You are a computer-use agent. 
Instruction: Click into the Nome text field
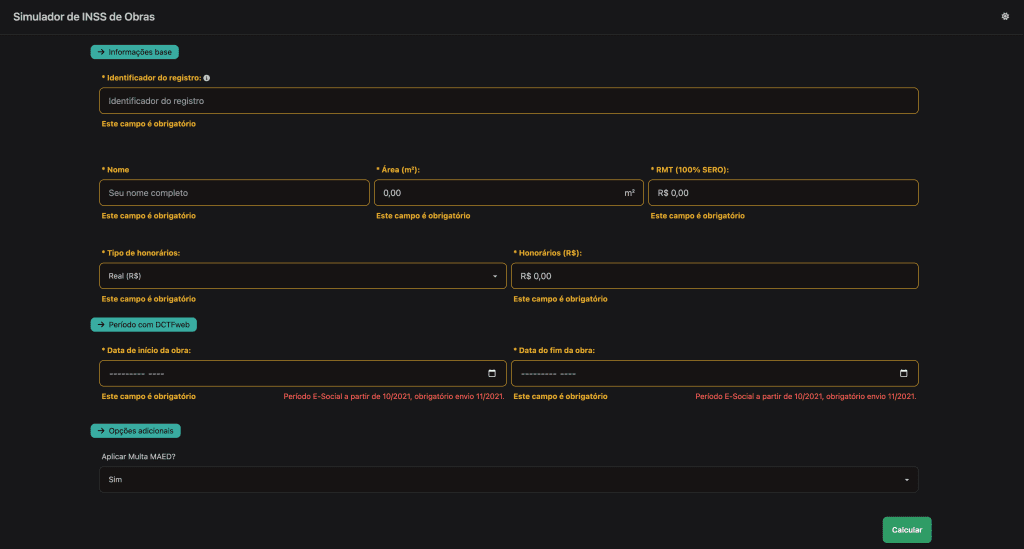click(234, 193)
